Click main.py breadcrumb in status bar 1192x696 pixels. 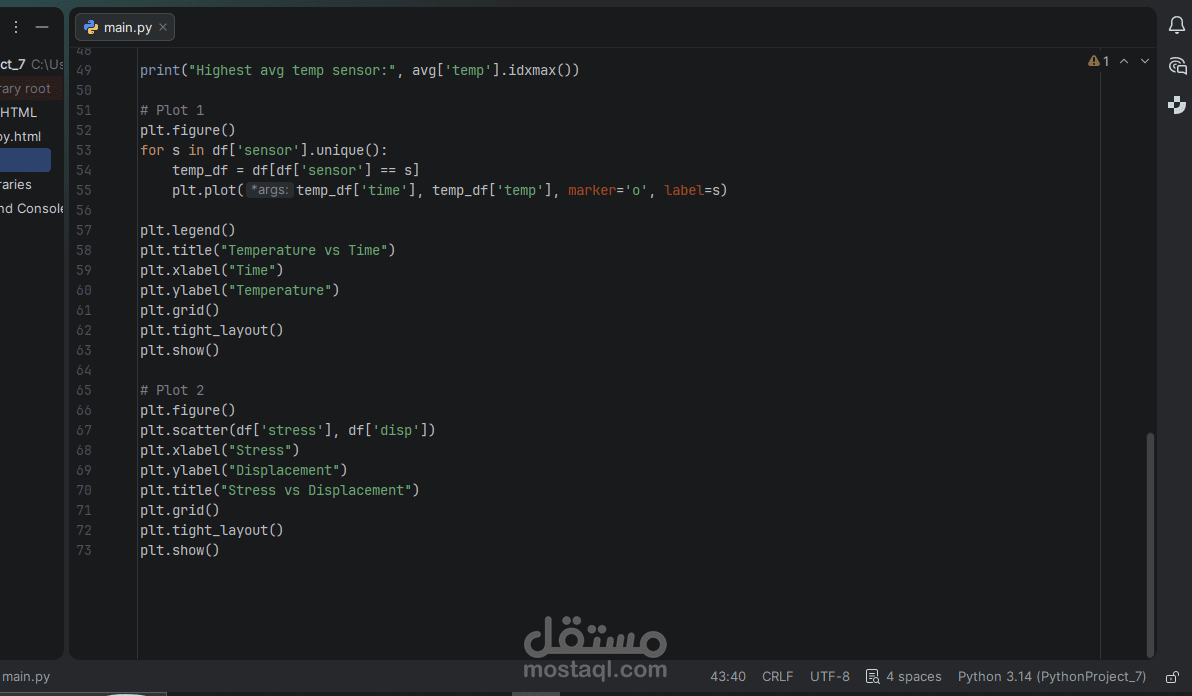tap(25, 676)
